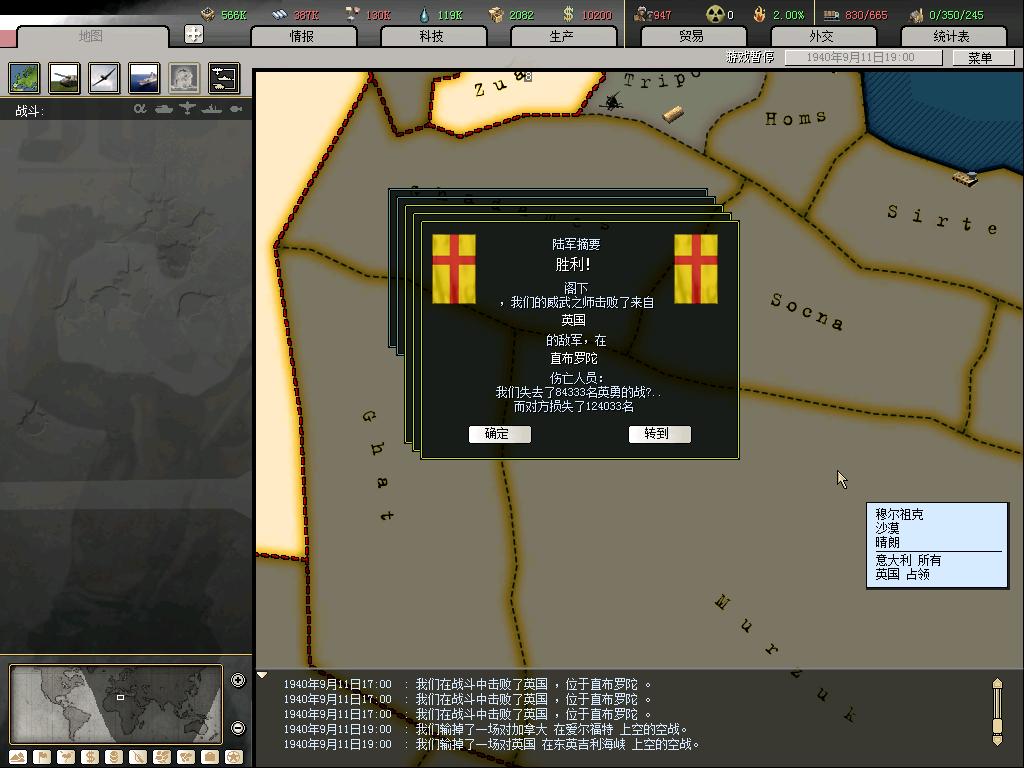Image resolution: width=1024 pixels, height=768 pixels.
Task: Click the money dollar icon 10200
Action: [x=568, y=14]
